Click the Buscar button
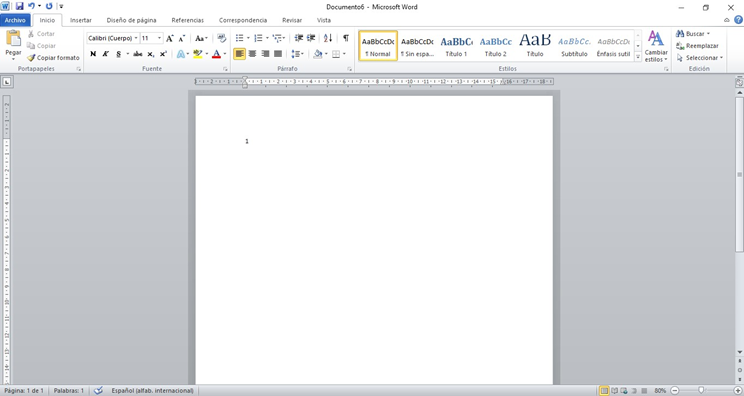Screen dimensions: 744x396 pos(693,34)
